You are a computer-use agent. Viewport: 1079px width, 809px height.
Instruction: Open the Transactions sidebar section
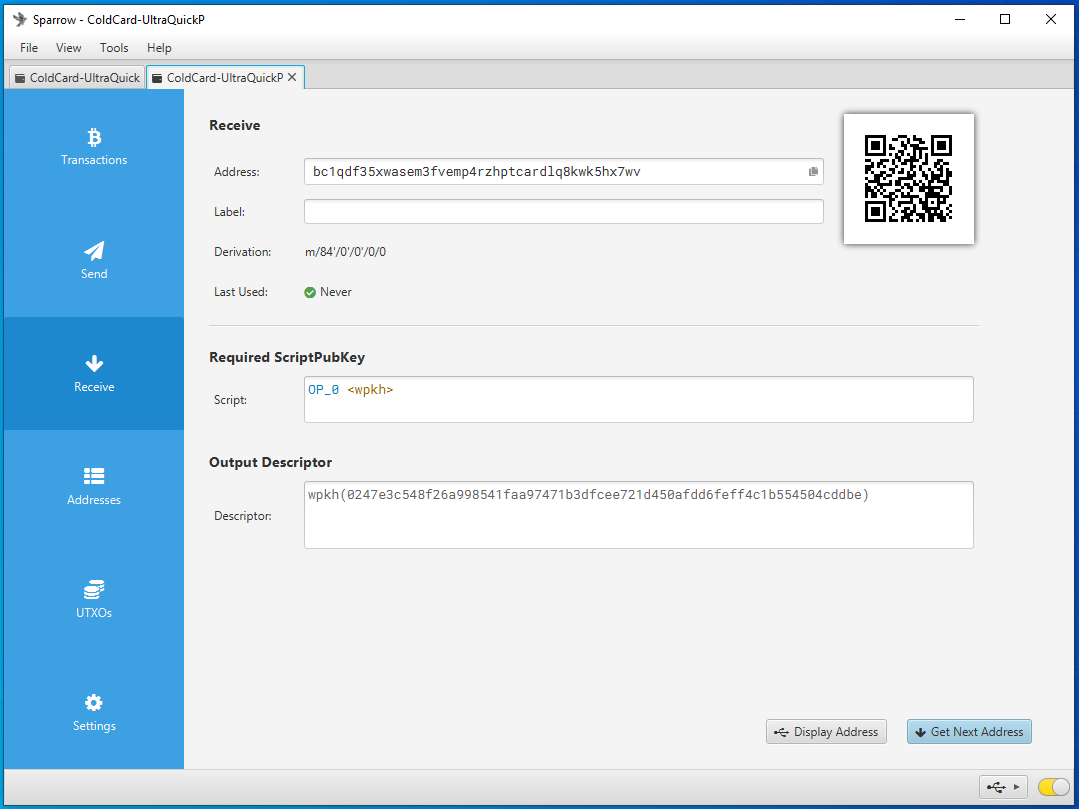94,147
